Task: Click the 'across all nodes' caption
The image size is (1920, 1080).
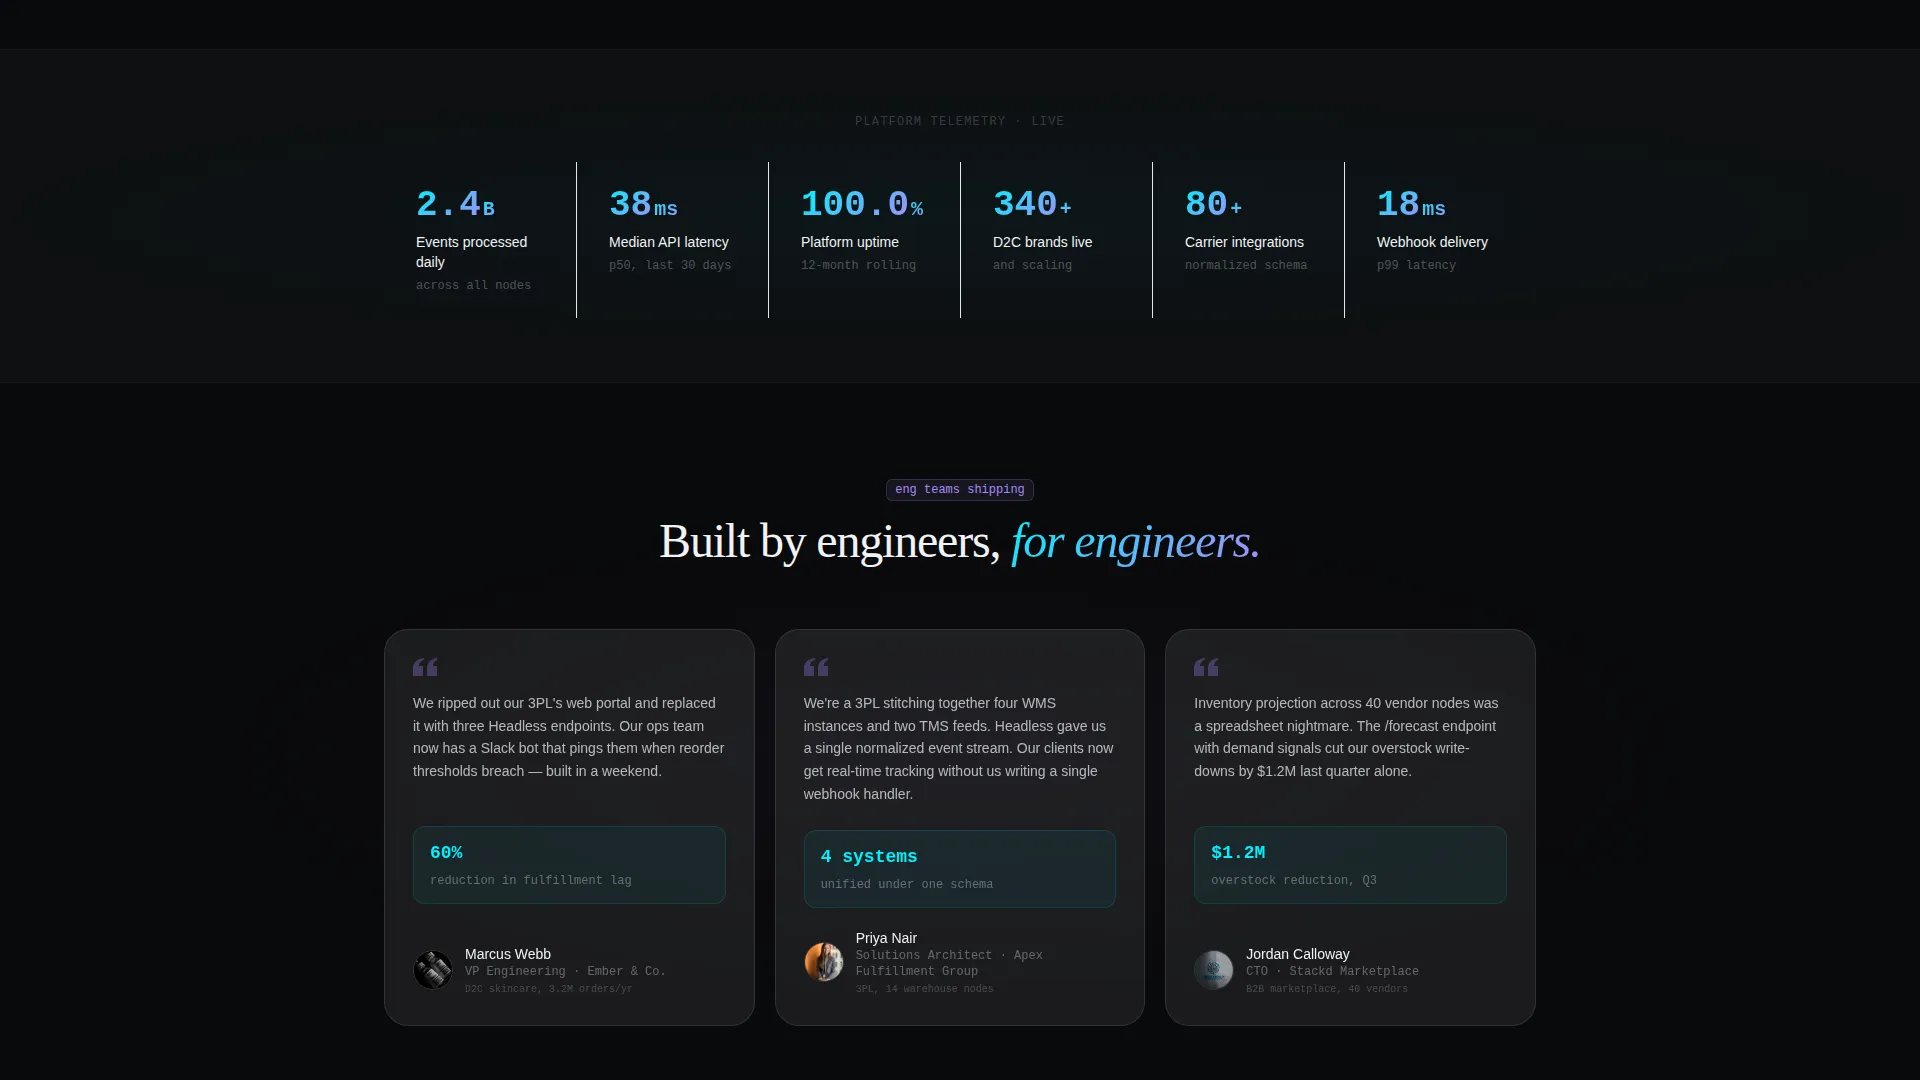Action: tap(473, 286)
